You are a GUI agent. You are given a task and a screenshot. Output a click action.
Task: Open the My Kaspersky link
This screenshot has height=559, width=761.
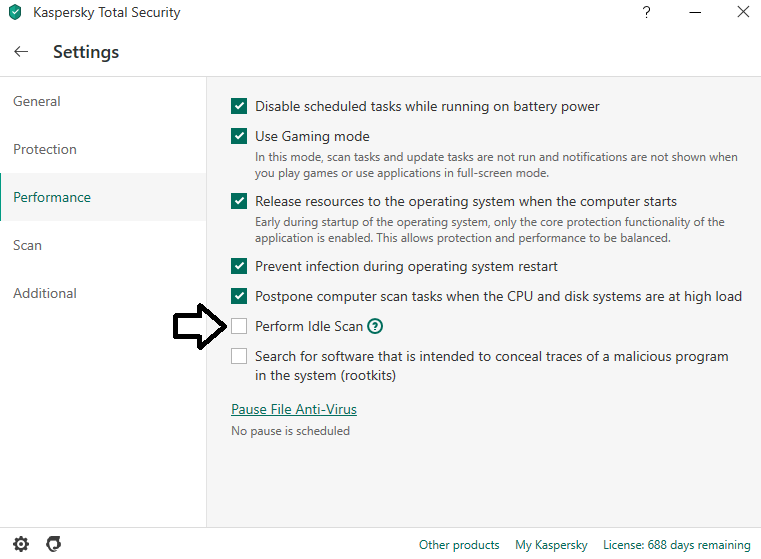tap(551, 545)
